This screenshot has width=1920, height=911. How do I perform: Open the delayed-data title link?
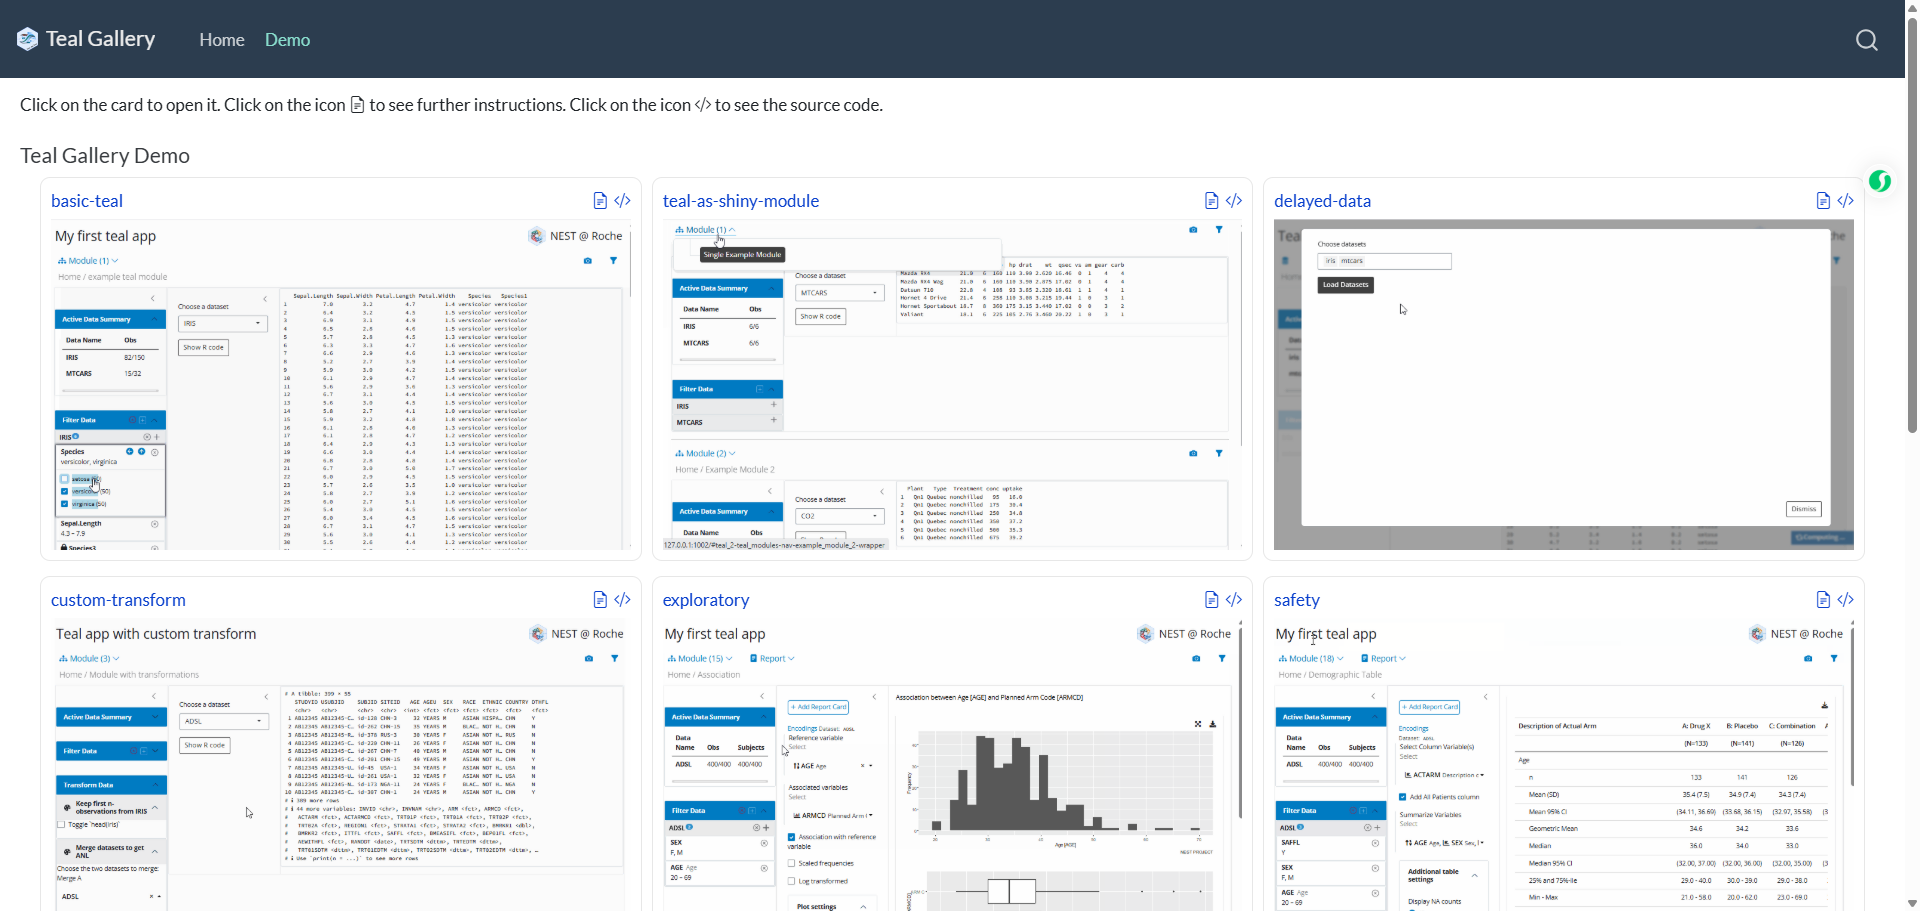(x=1322, y=201)
